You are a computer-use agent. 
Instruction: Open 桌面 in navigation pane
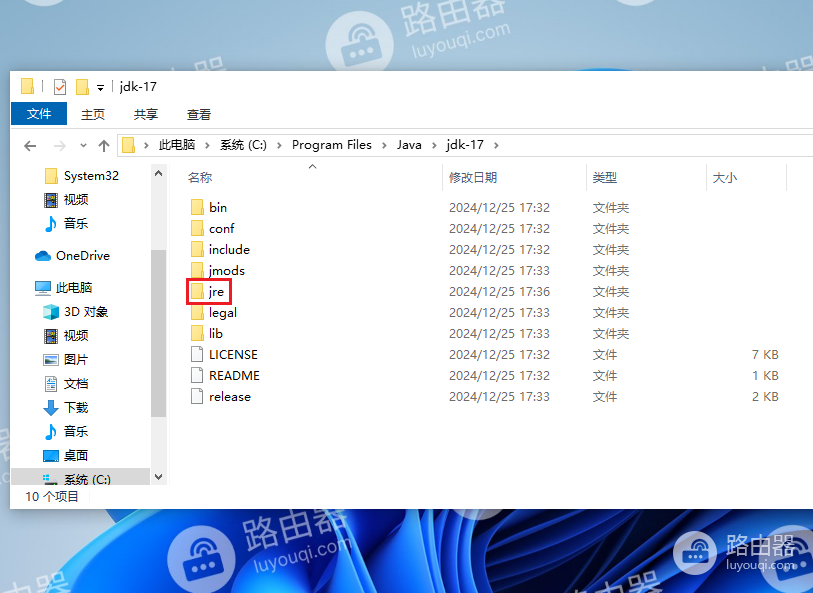66,456
